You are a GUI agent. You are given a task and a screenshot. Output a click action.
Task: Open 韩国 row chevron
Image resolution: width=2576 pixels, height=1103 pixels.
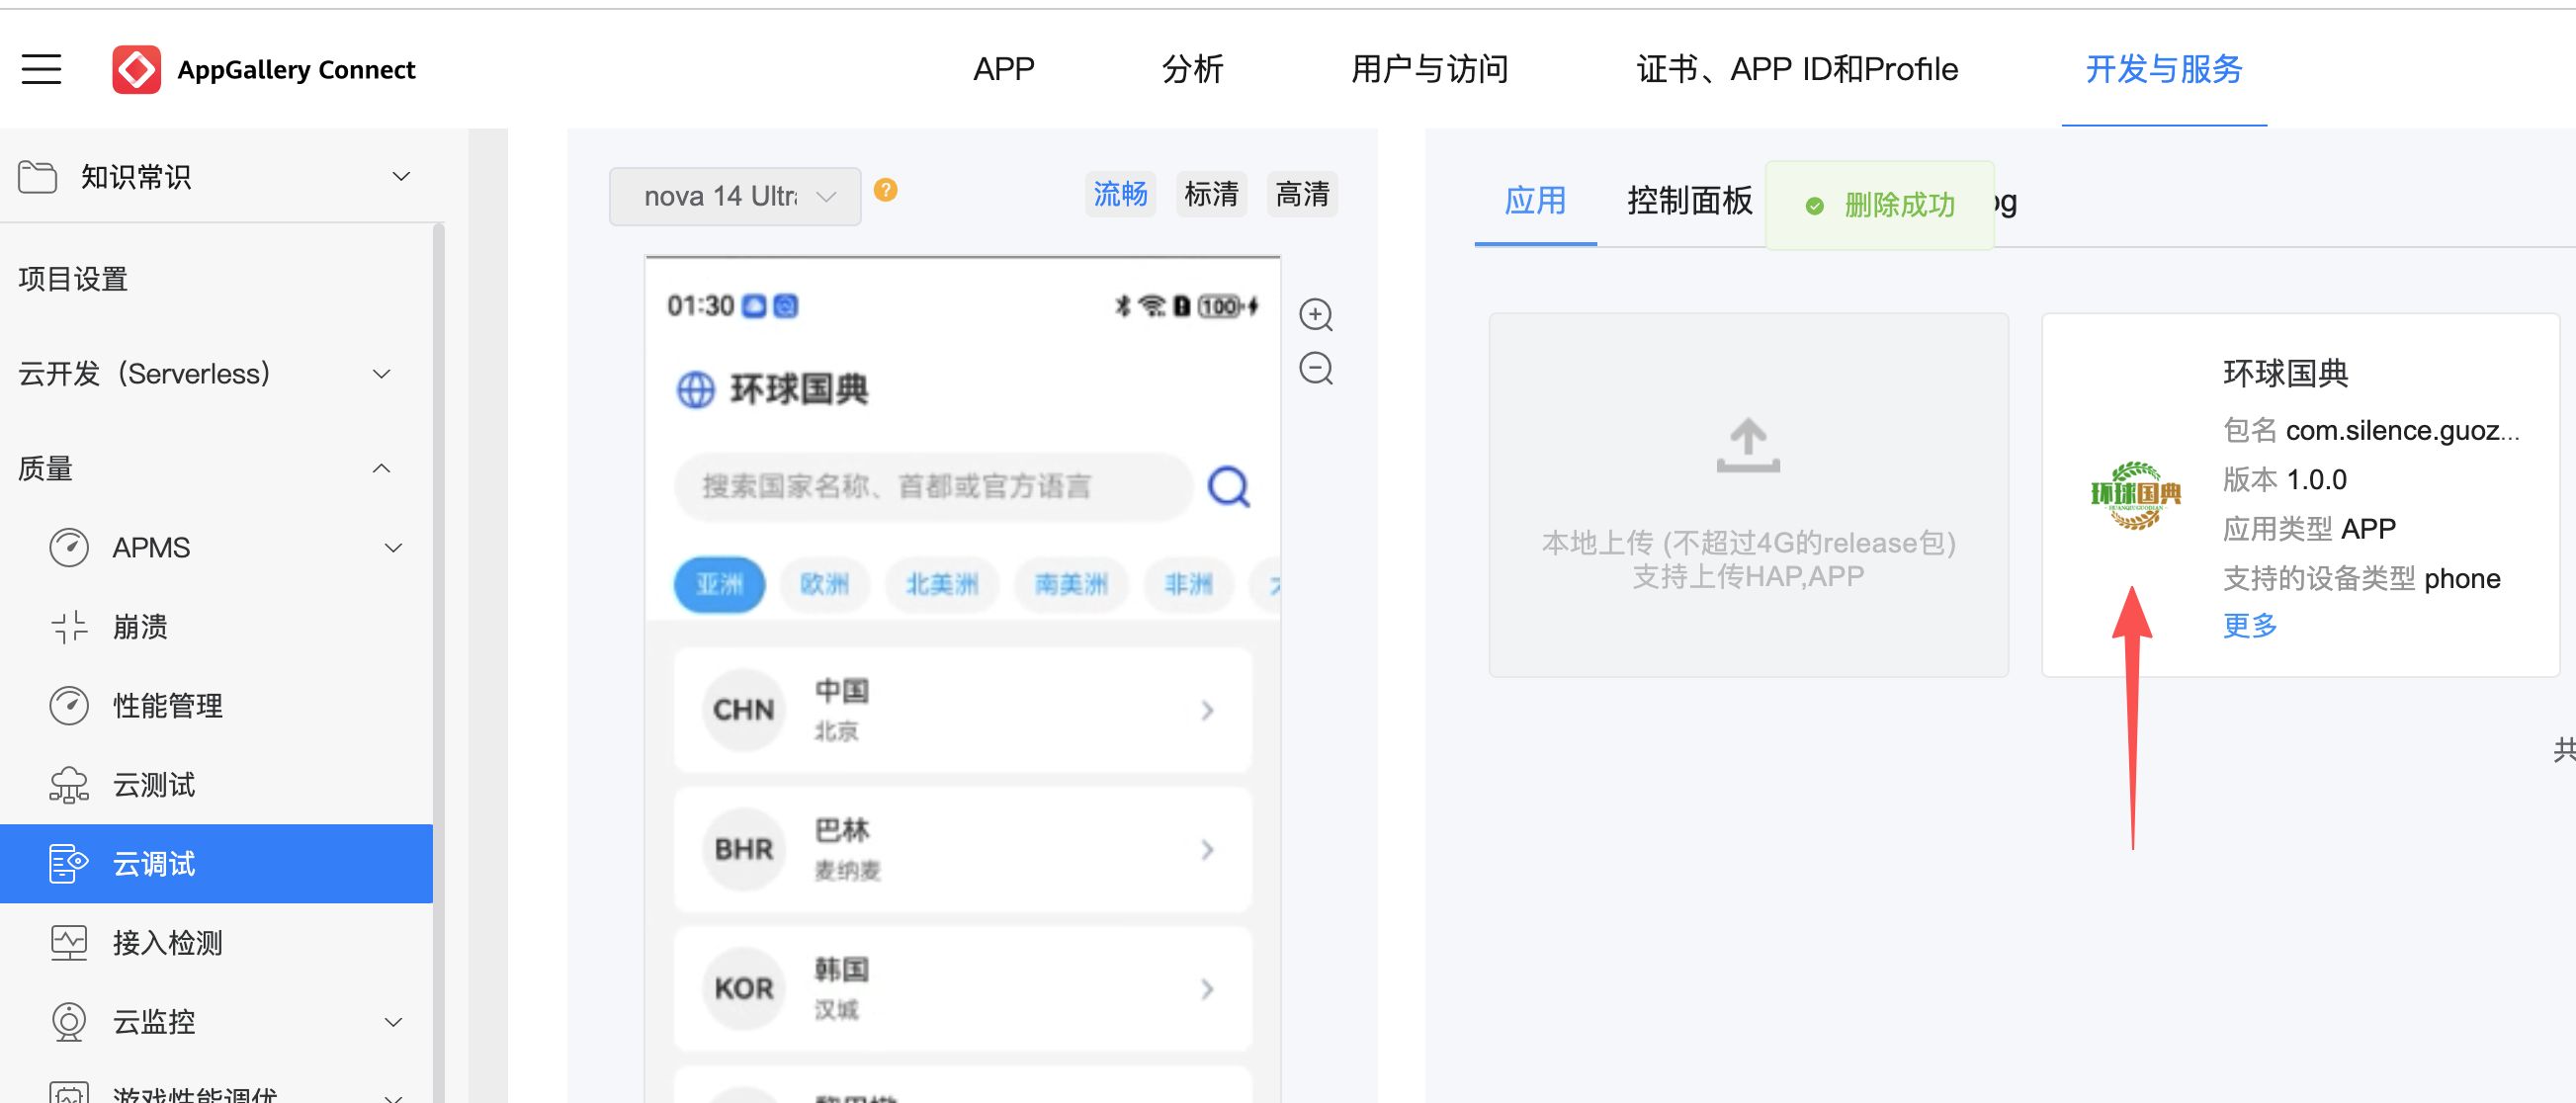click(x=1207, y=988)
